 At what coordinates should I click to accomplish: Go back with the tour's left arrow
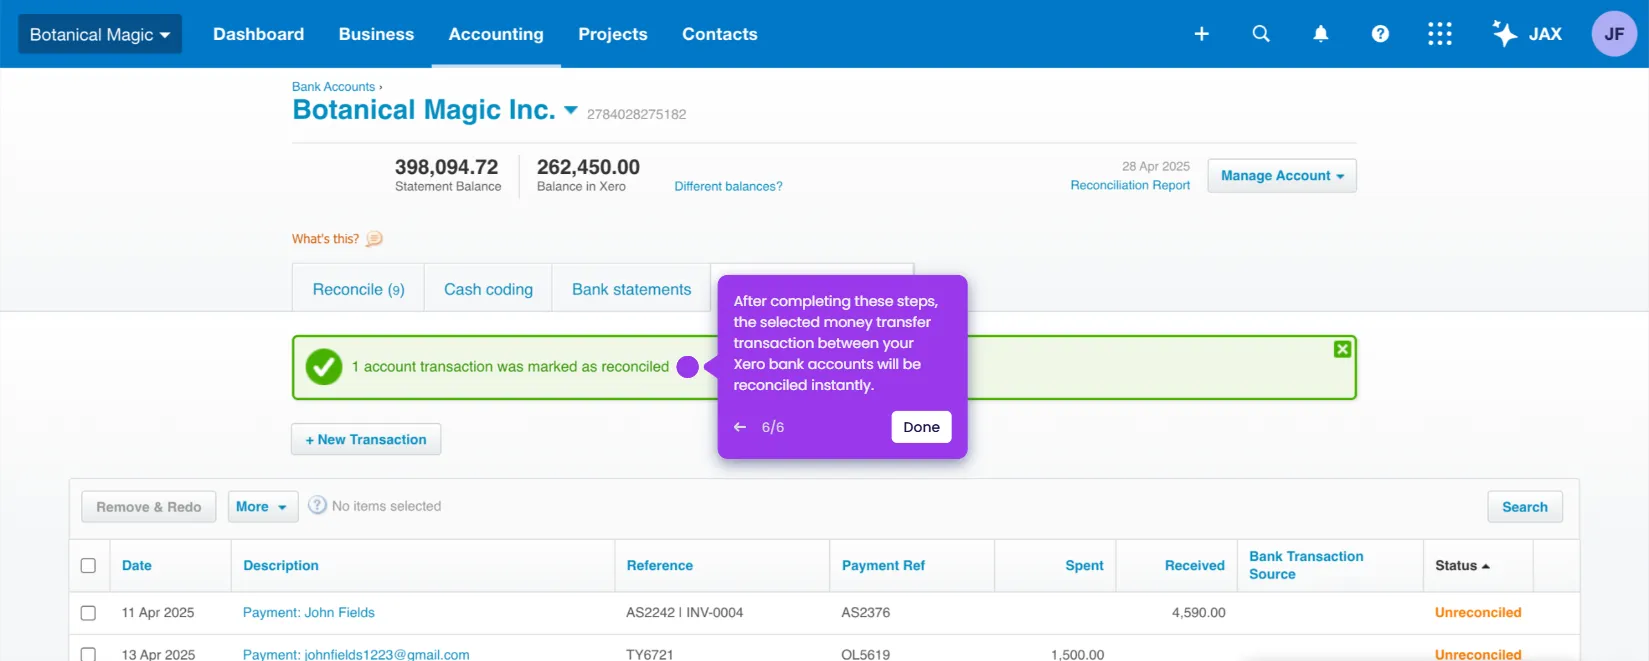(x=740, y=427)
